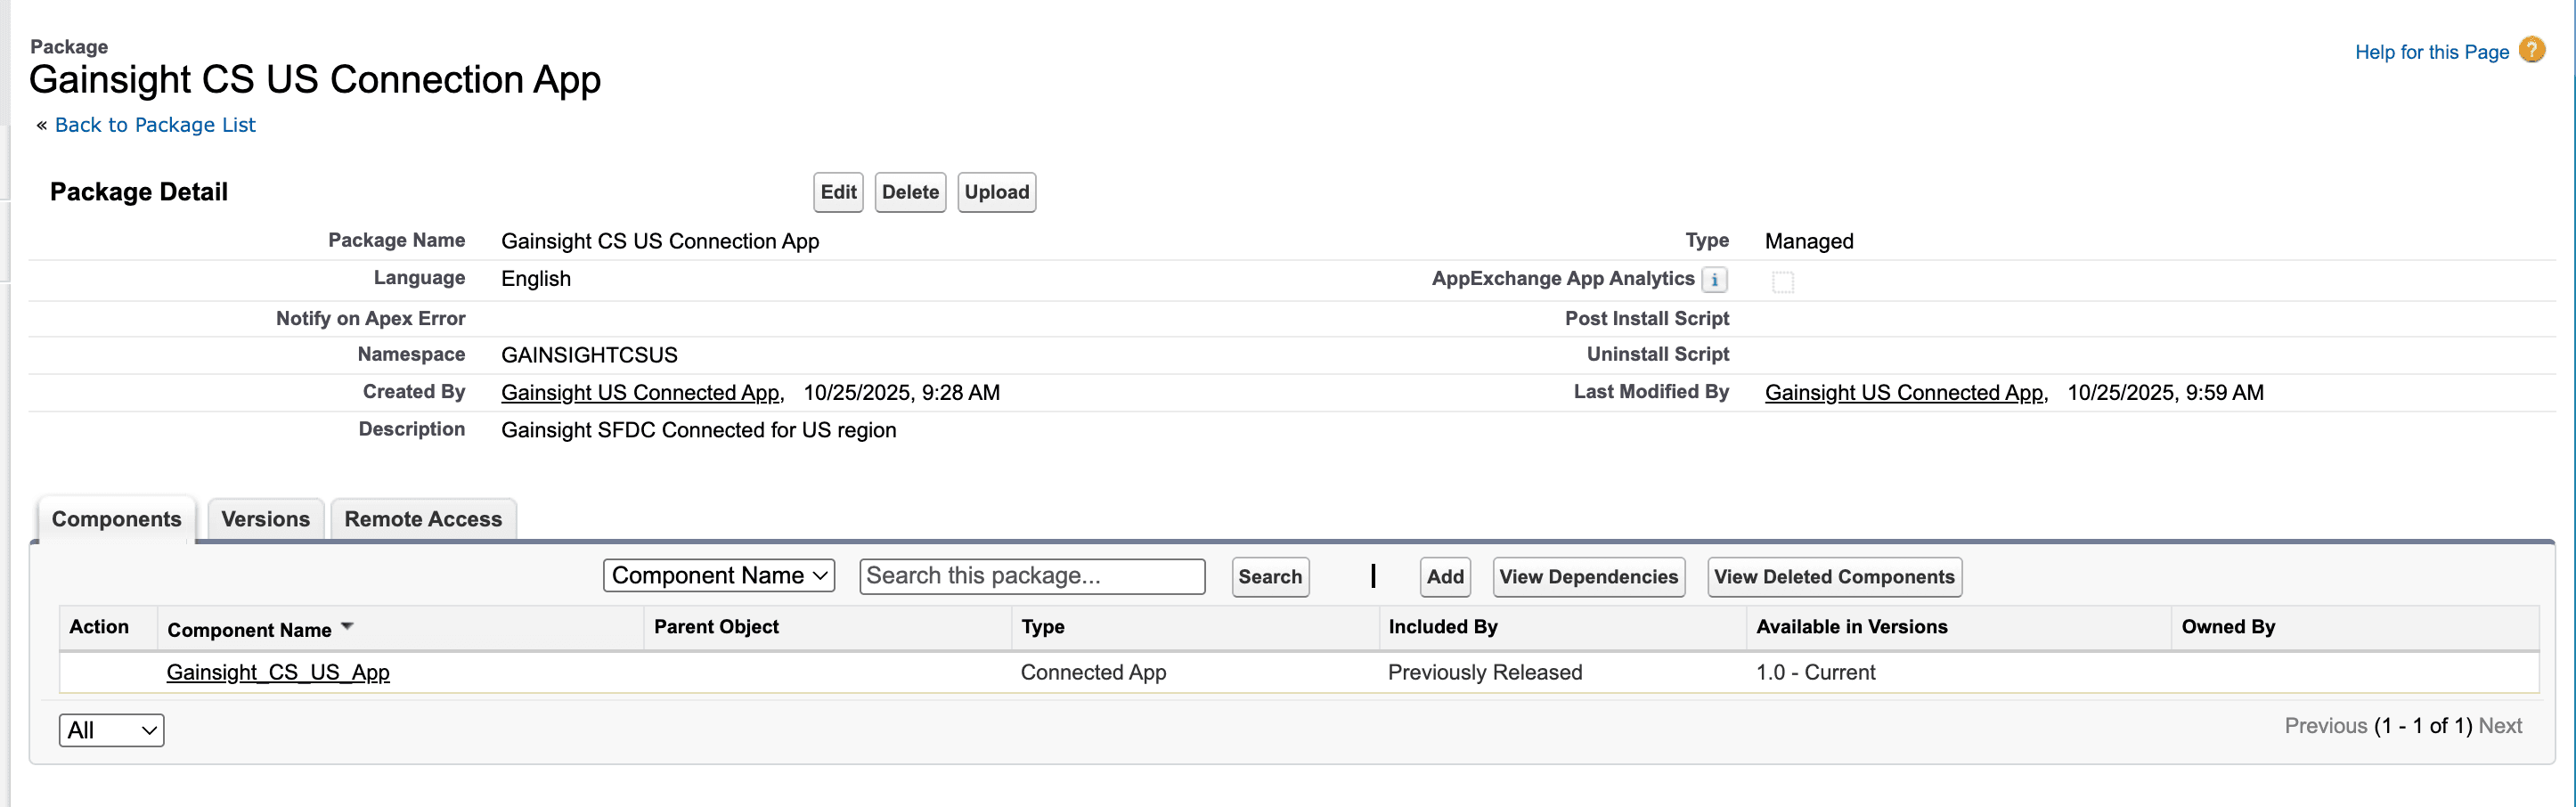Image resolution: width=2576 pixels, height=807 pixels.
Task: Open the Help for this Page link
Action: [2432, 52]
